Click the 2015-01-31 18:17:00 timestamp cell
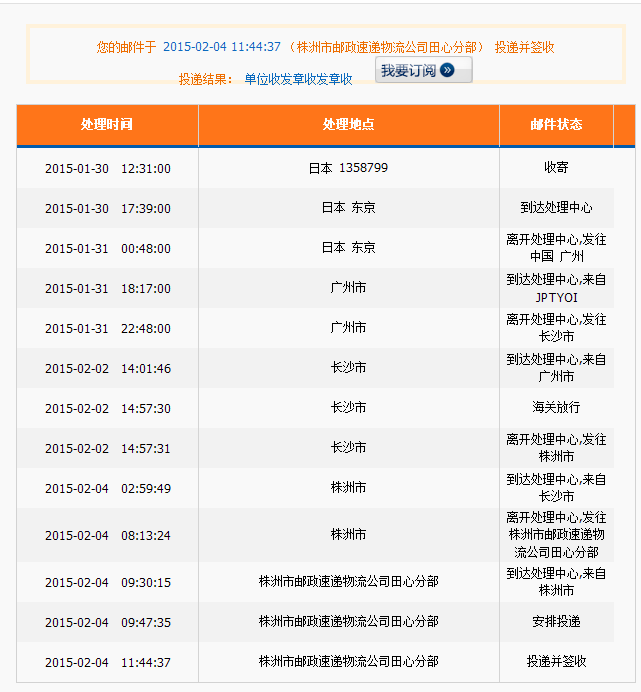Image resolution: width=641 pixels, height=692 pixels. click(x=107, y=289)
